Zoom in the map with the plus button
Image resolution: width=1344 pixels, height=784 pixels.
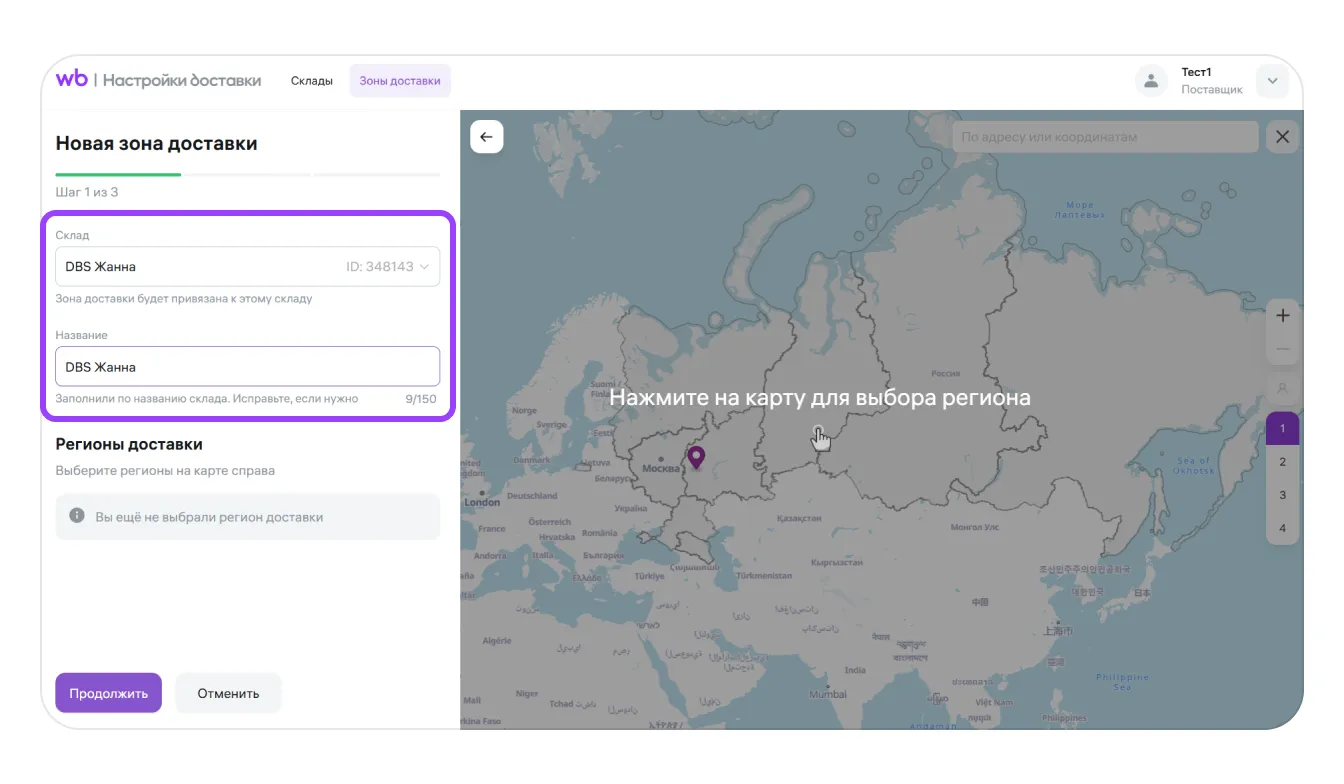coord(1282,315)
